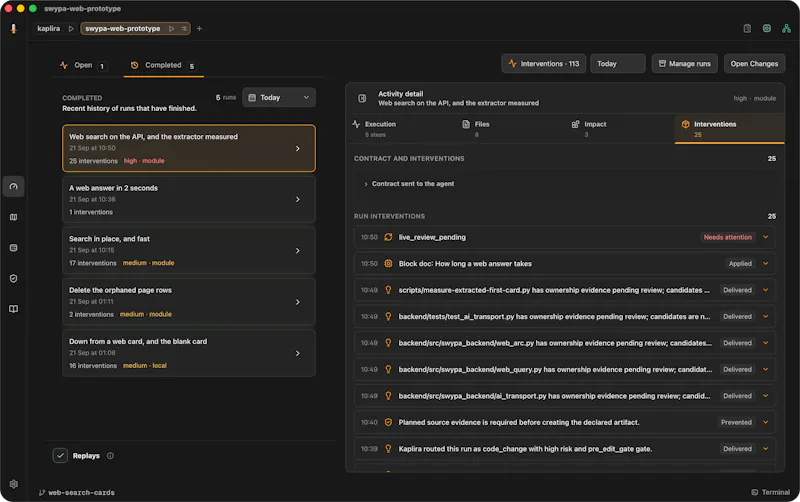800x502 pixels.
Task: Open the settings gear at bottom left
Action: coord(14,484)
